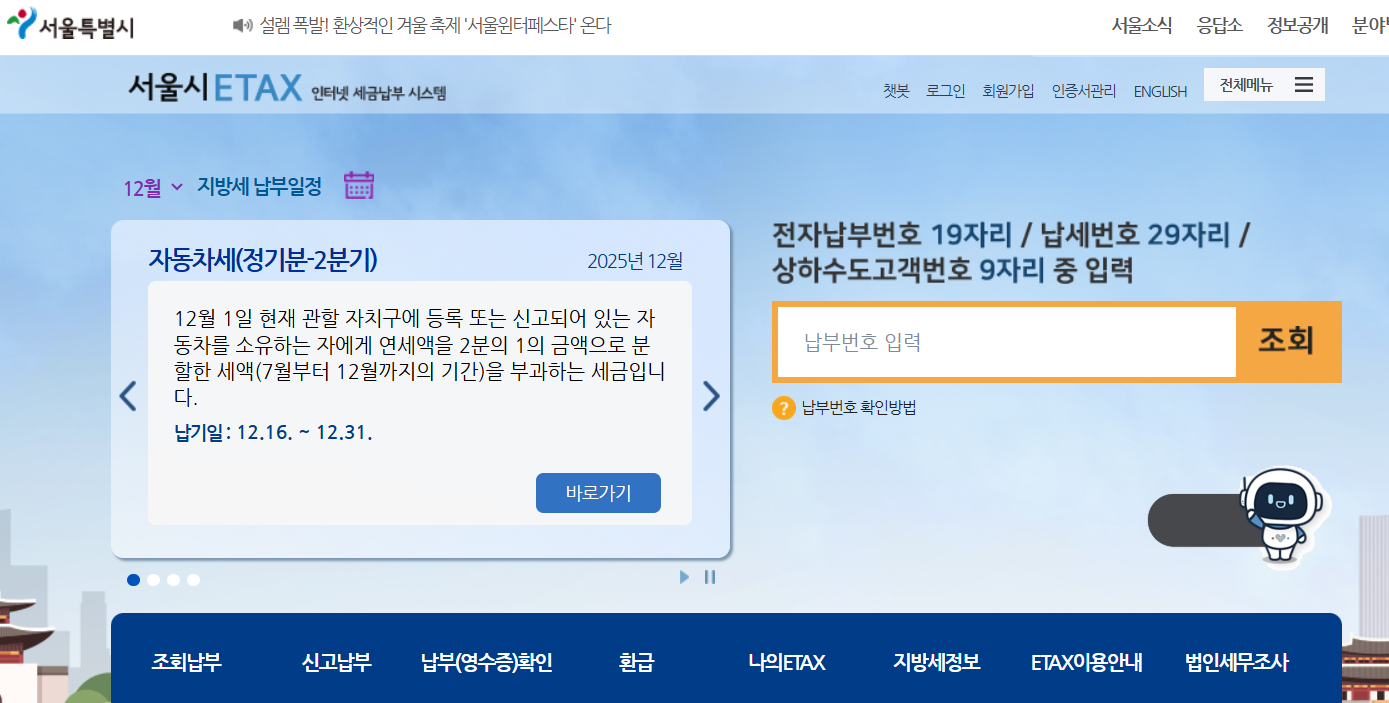
Task: Select the second carousel dot
Action: (153, 580)
